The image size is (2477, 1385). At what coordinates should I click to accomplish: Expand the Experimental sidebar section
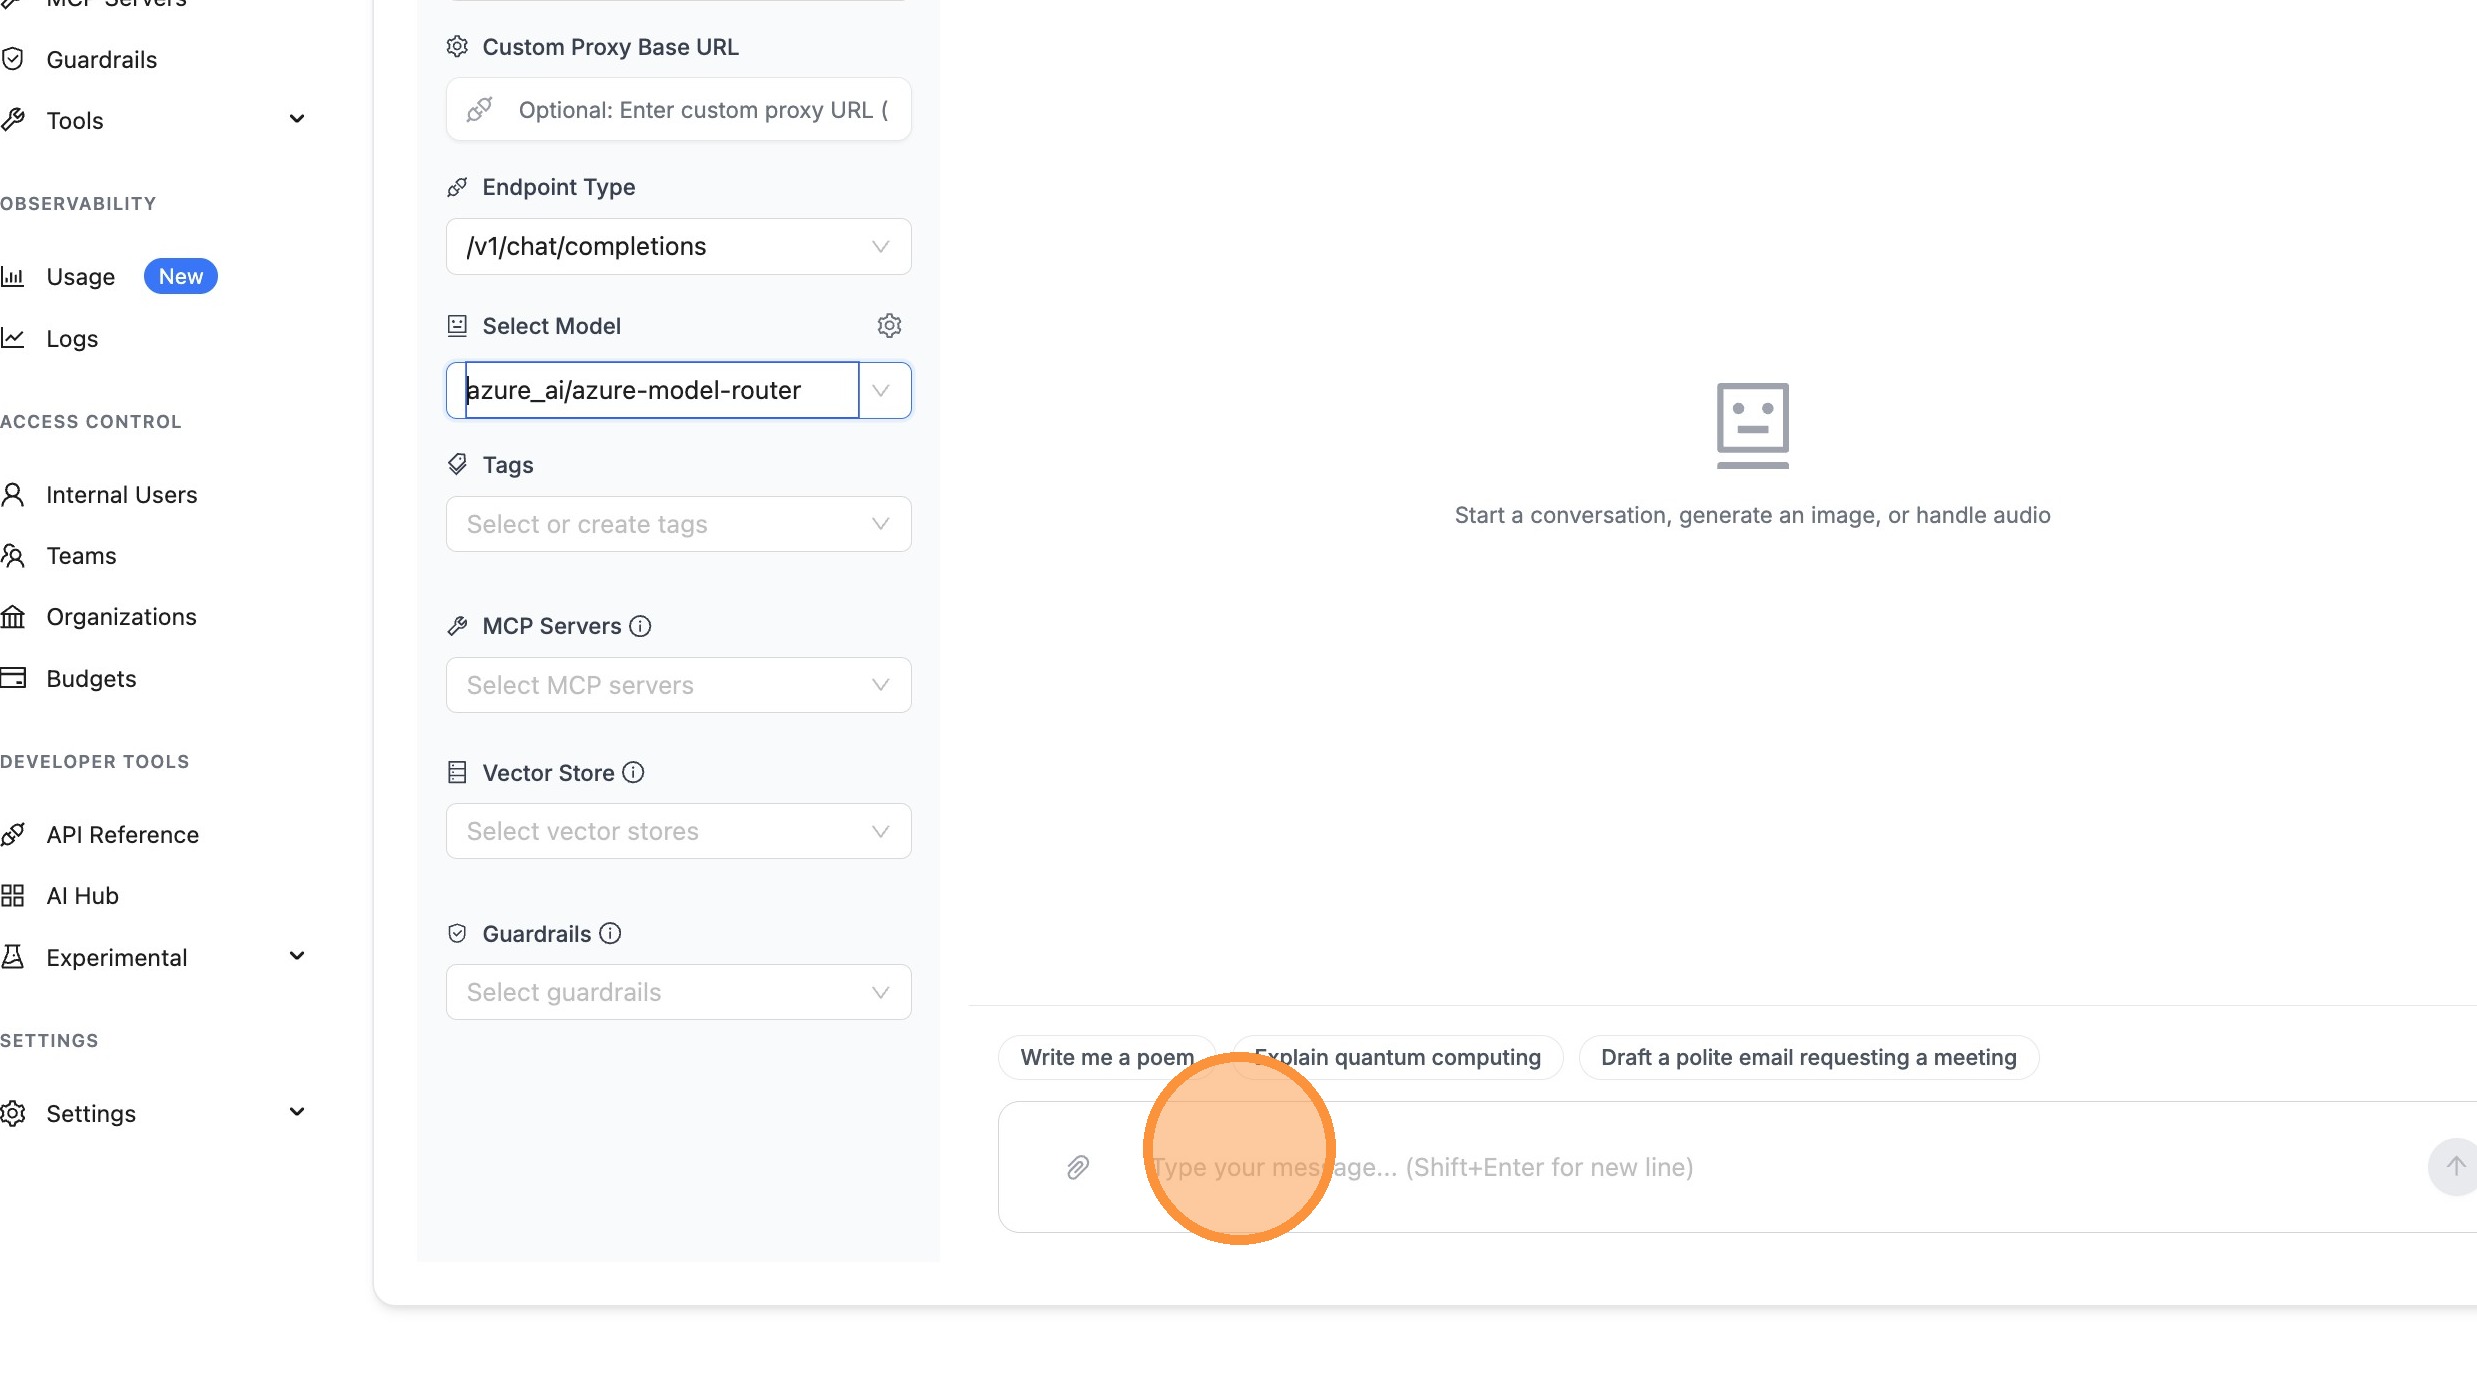coord(296,957)
